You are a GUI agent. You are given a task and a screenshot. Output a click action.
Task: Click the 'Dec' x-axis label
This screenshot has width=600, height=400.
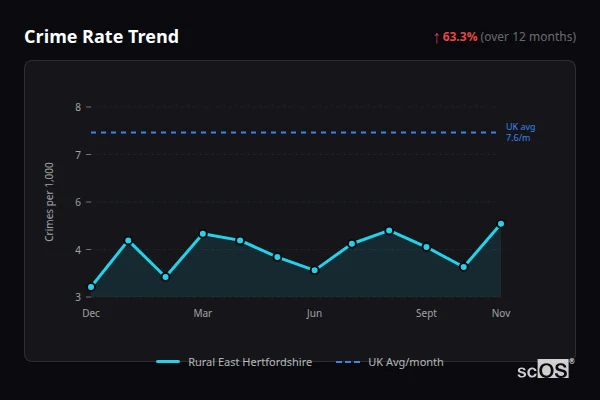pos(91,313)
